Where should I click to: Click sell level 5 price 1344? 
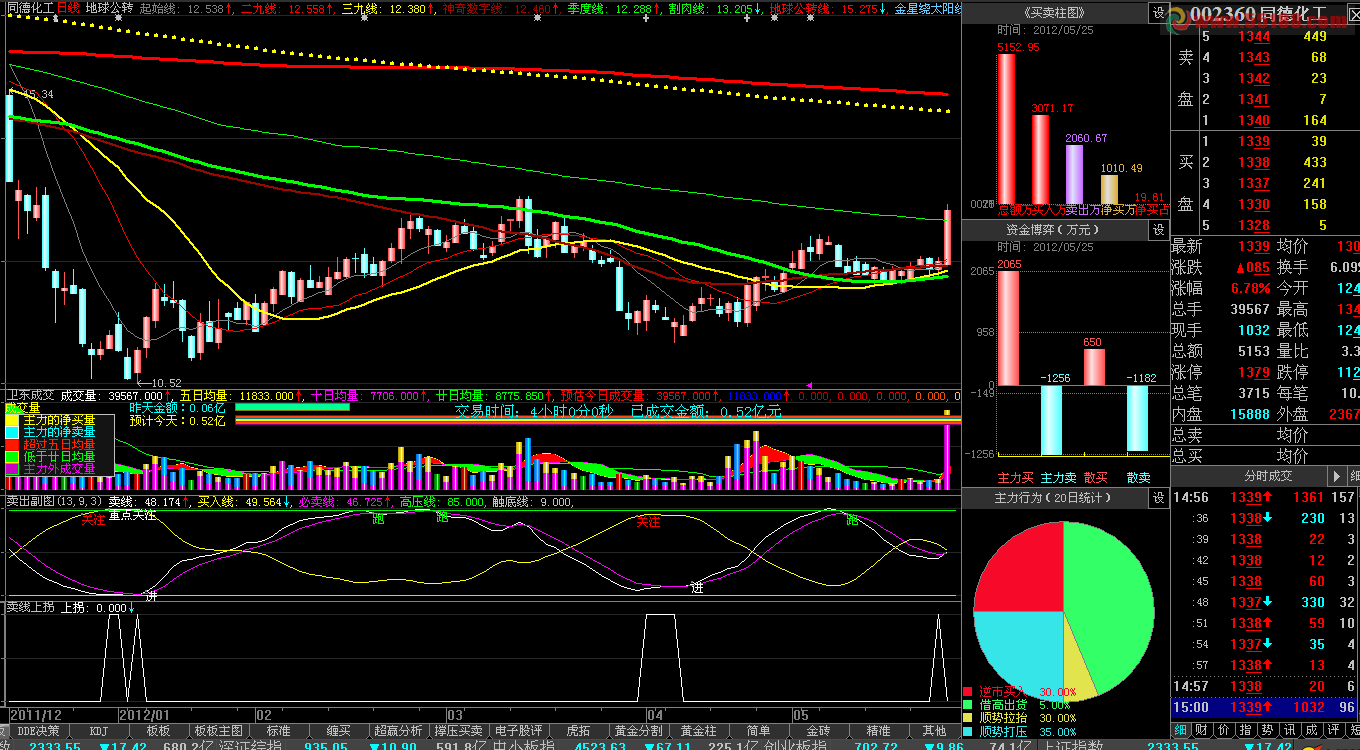click(1254, 37)
